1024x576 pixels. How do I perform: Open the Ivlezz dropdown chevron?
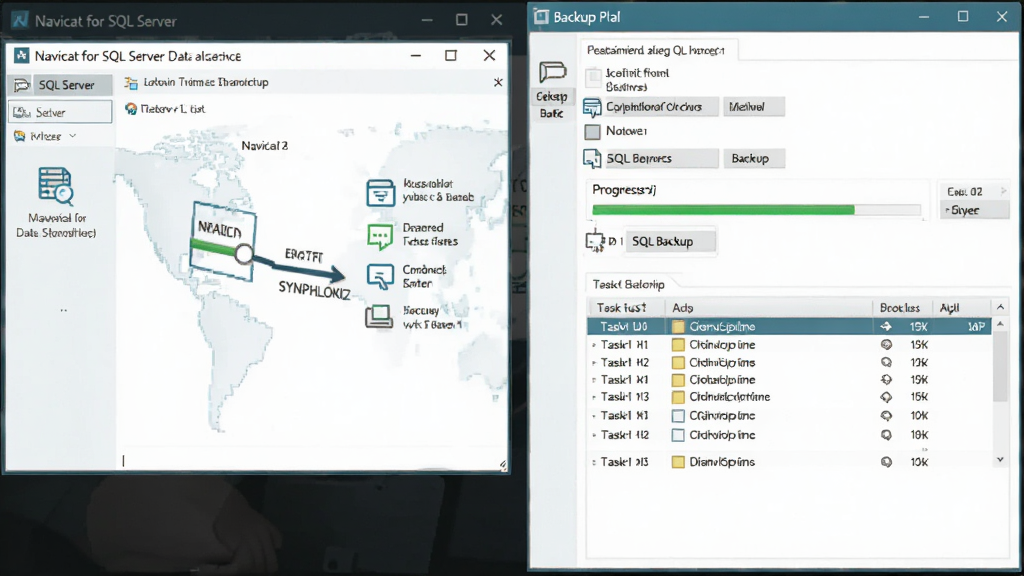[72, 136]
